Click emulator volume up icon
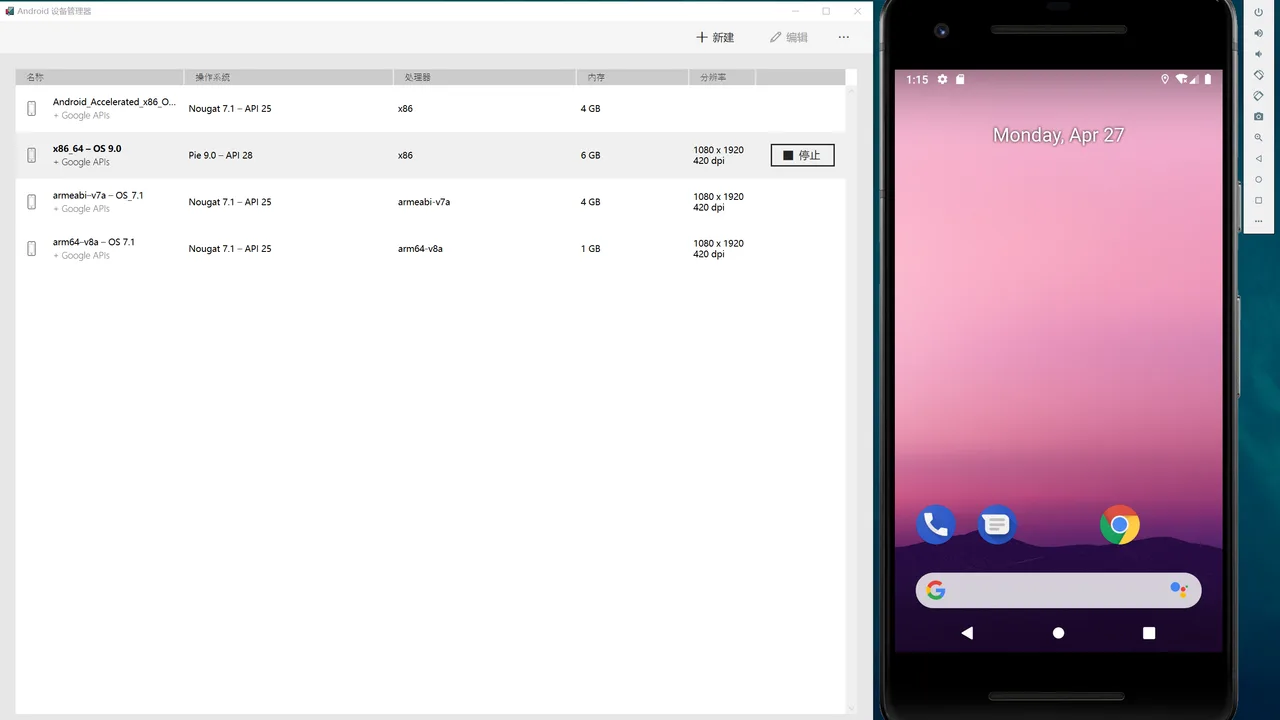1280x720 pixels. 1258,33
